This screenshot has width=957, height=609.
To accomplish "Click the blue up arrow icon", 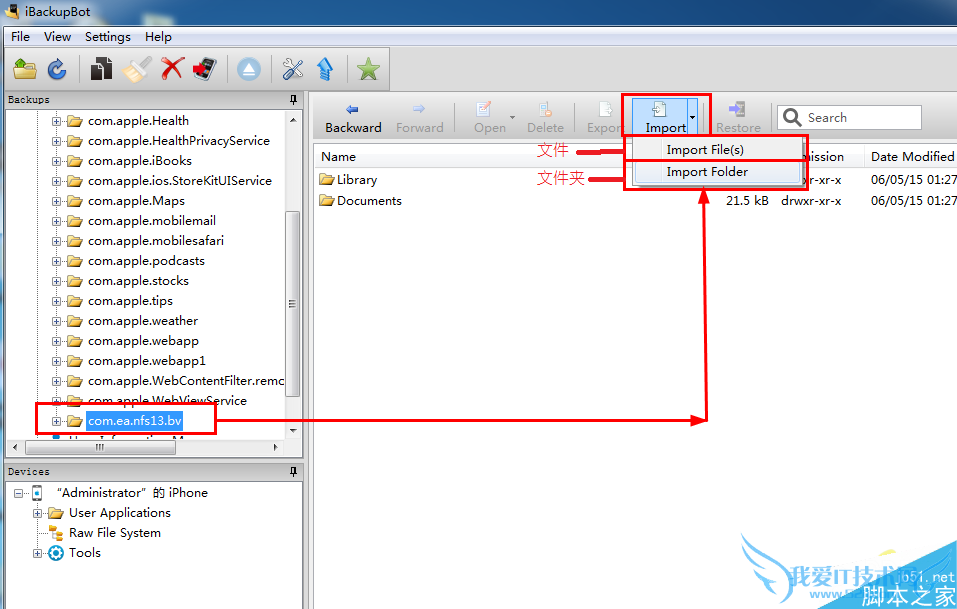I will point(325,69).
